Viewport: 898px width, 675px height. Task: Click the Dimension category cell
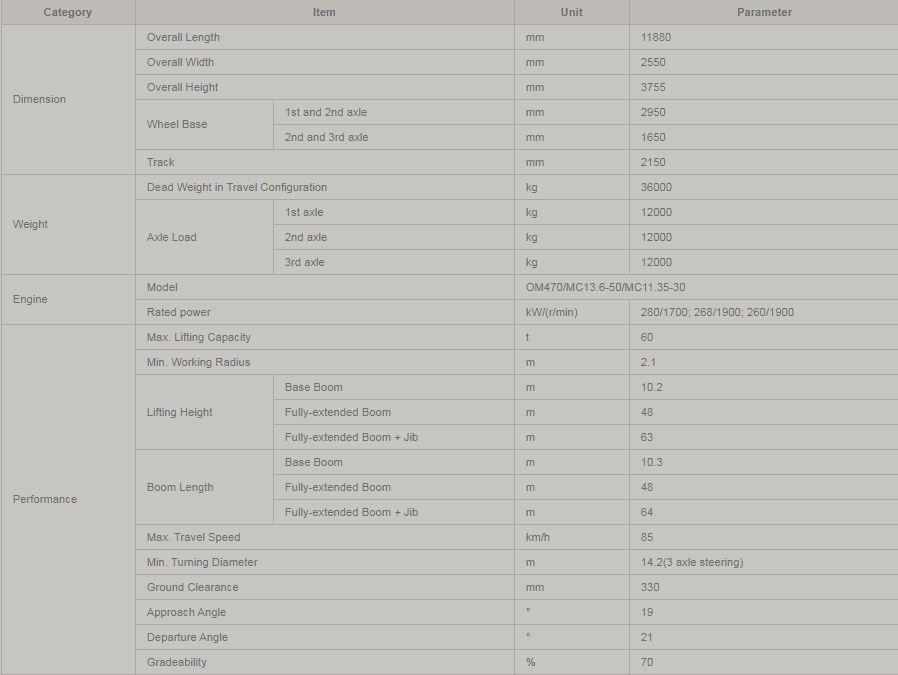coord(39,99)
